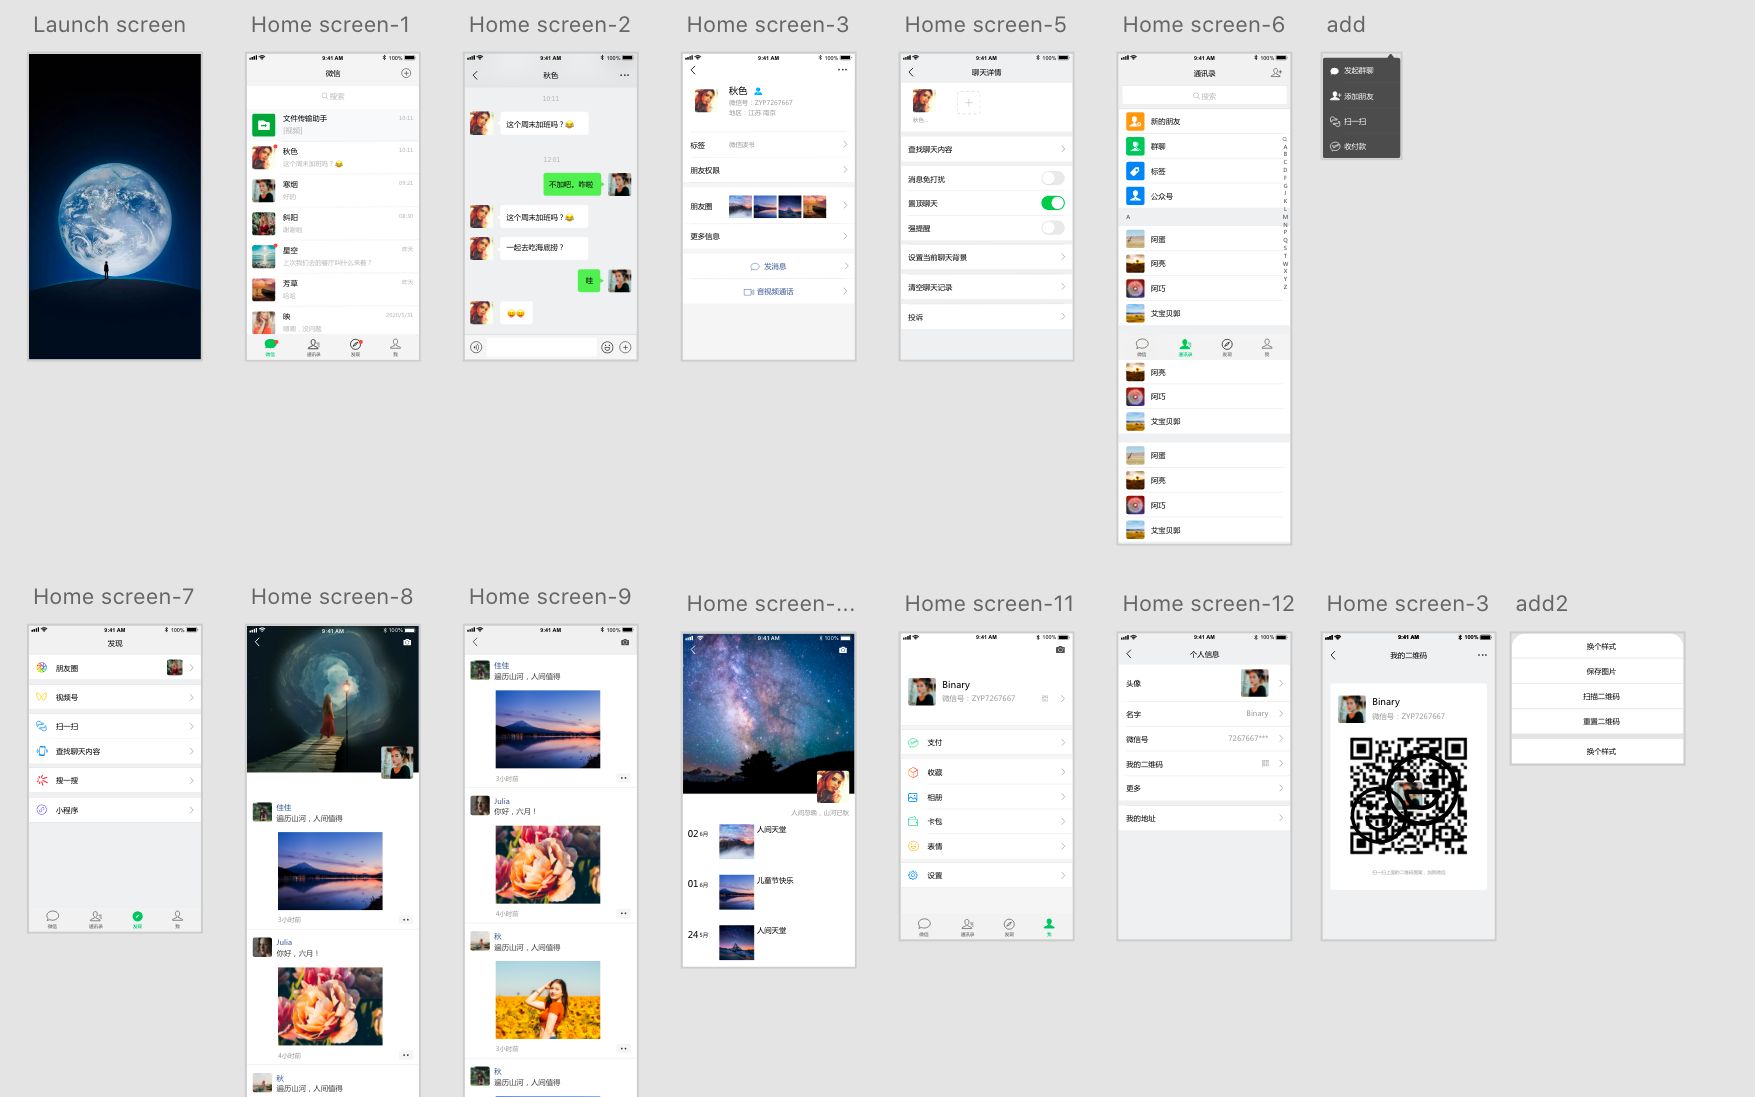The image size is (1755, 1097).
Task: Open the three-dot menu in chat with 秋色
Action: [x=625, y=75]
